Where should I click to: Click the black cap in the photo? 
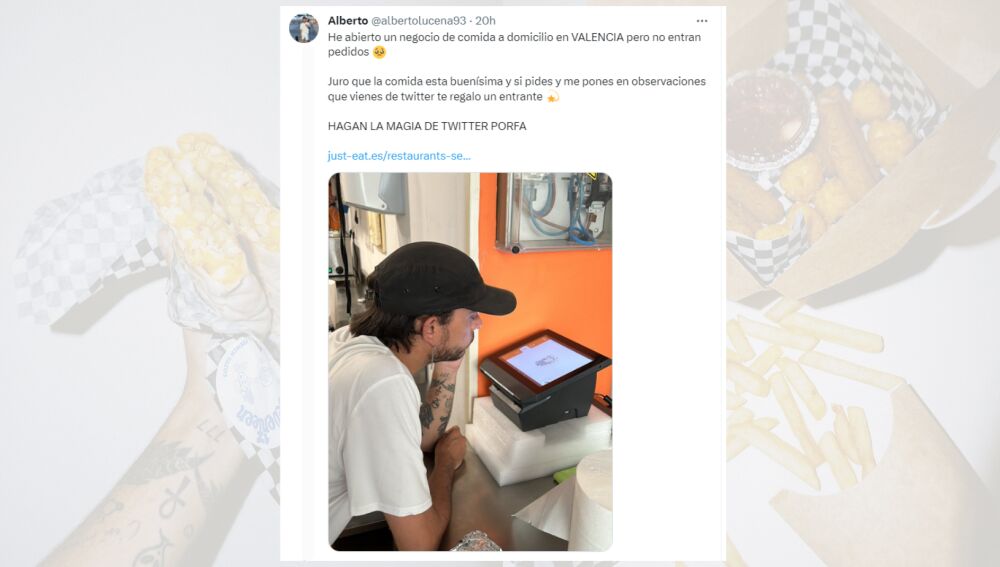pos(439,279)
